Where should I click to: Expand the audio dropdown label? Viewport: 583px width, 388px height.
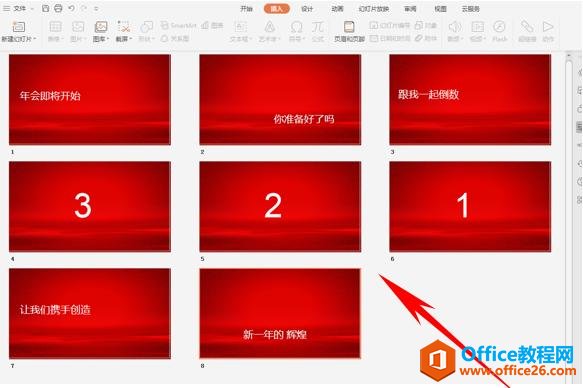tap(455, 39)
